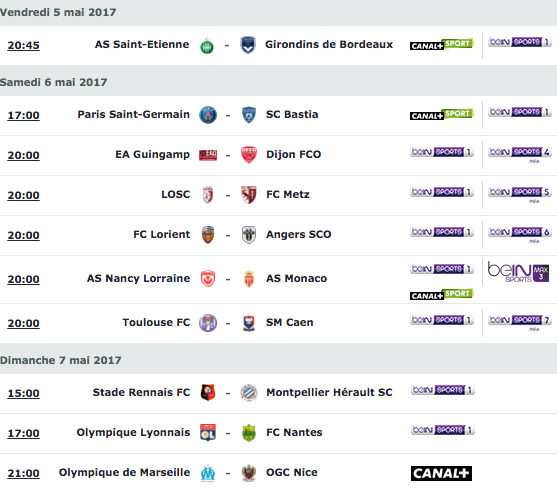Open the 20:45 kickoff time link

23,45
